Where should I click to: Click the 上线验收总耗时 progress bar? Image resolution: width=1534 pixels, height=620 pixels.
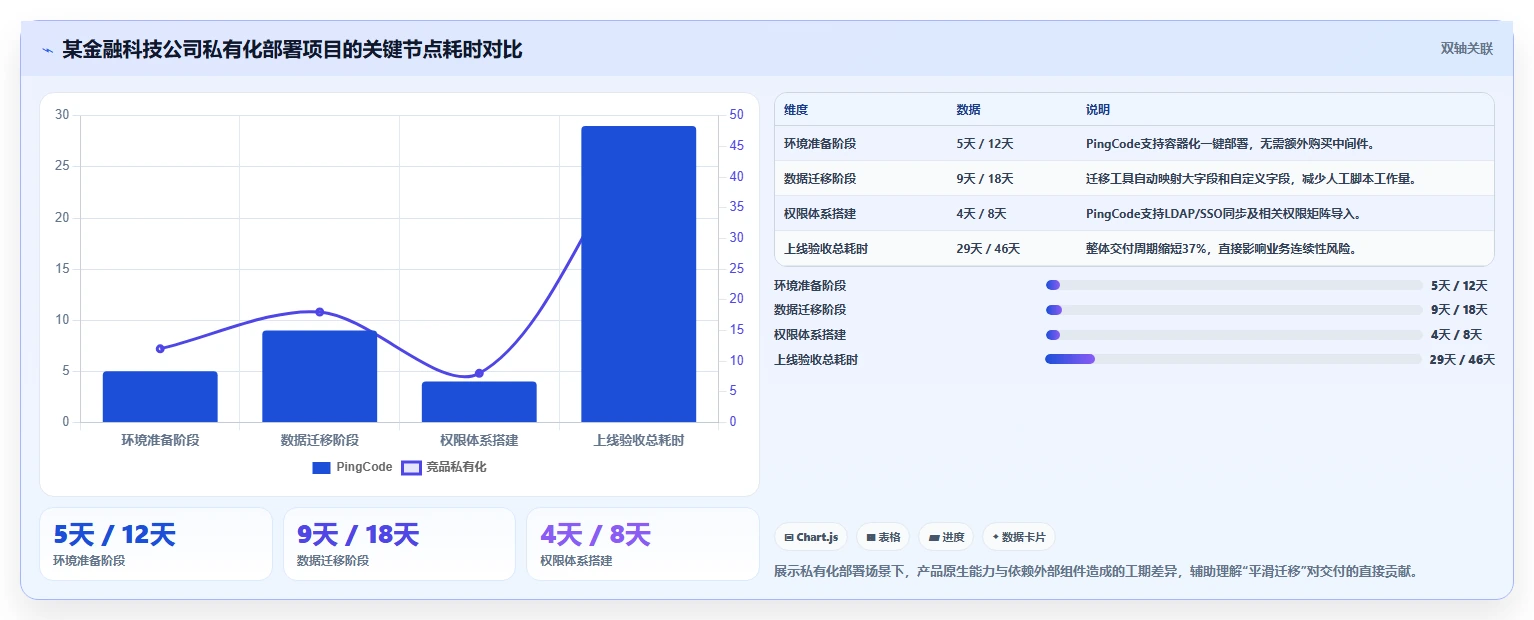1233,359
